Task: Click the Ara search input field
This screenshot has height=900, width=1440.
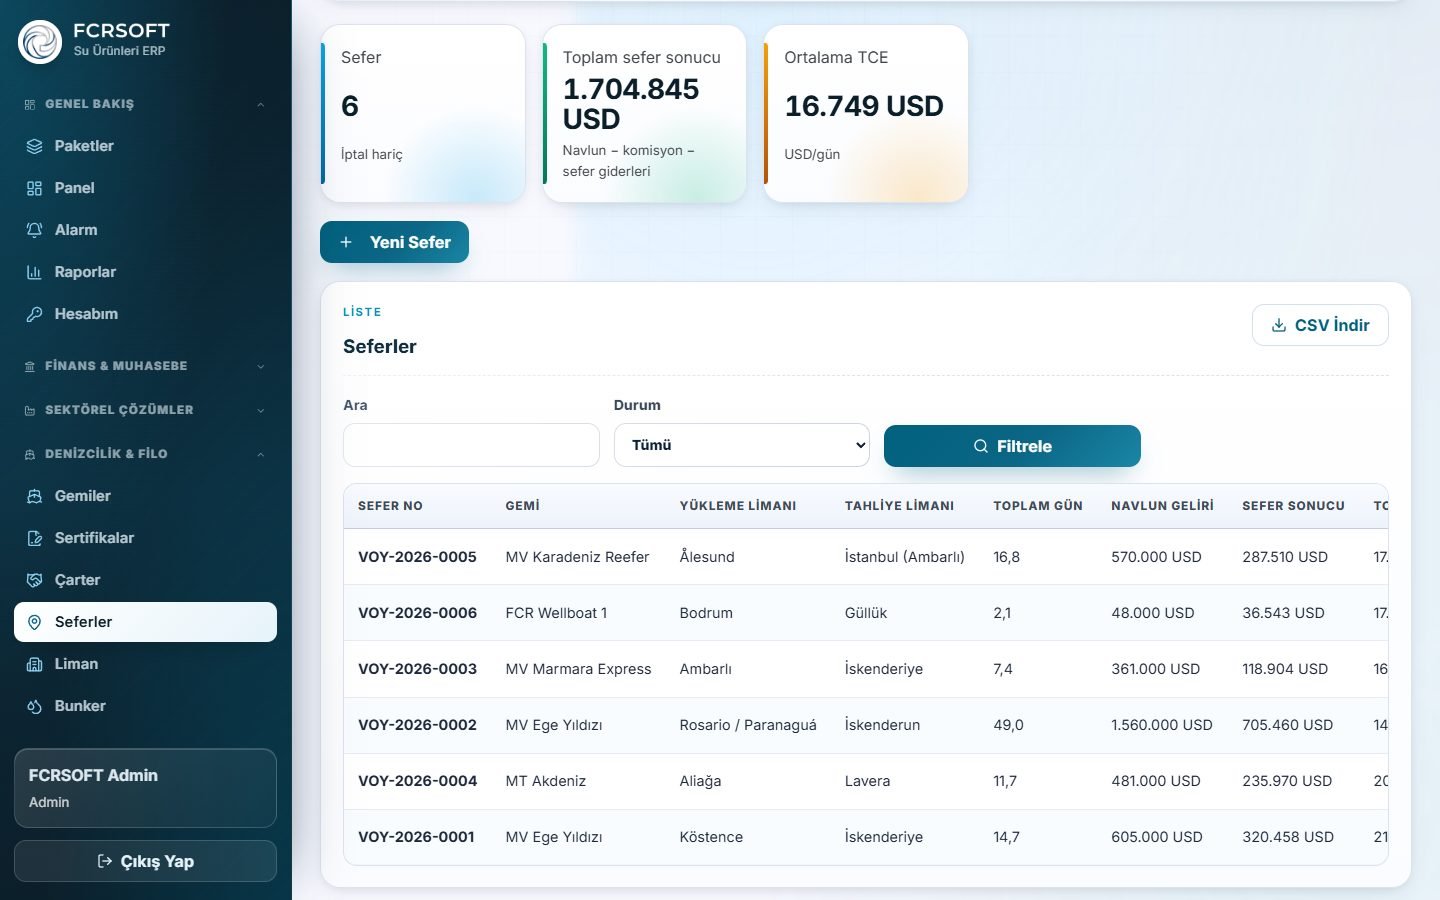Action: (x=471, y=445)
